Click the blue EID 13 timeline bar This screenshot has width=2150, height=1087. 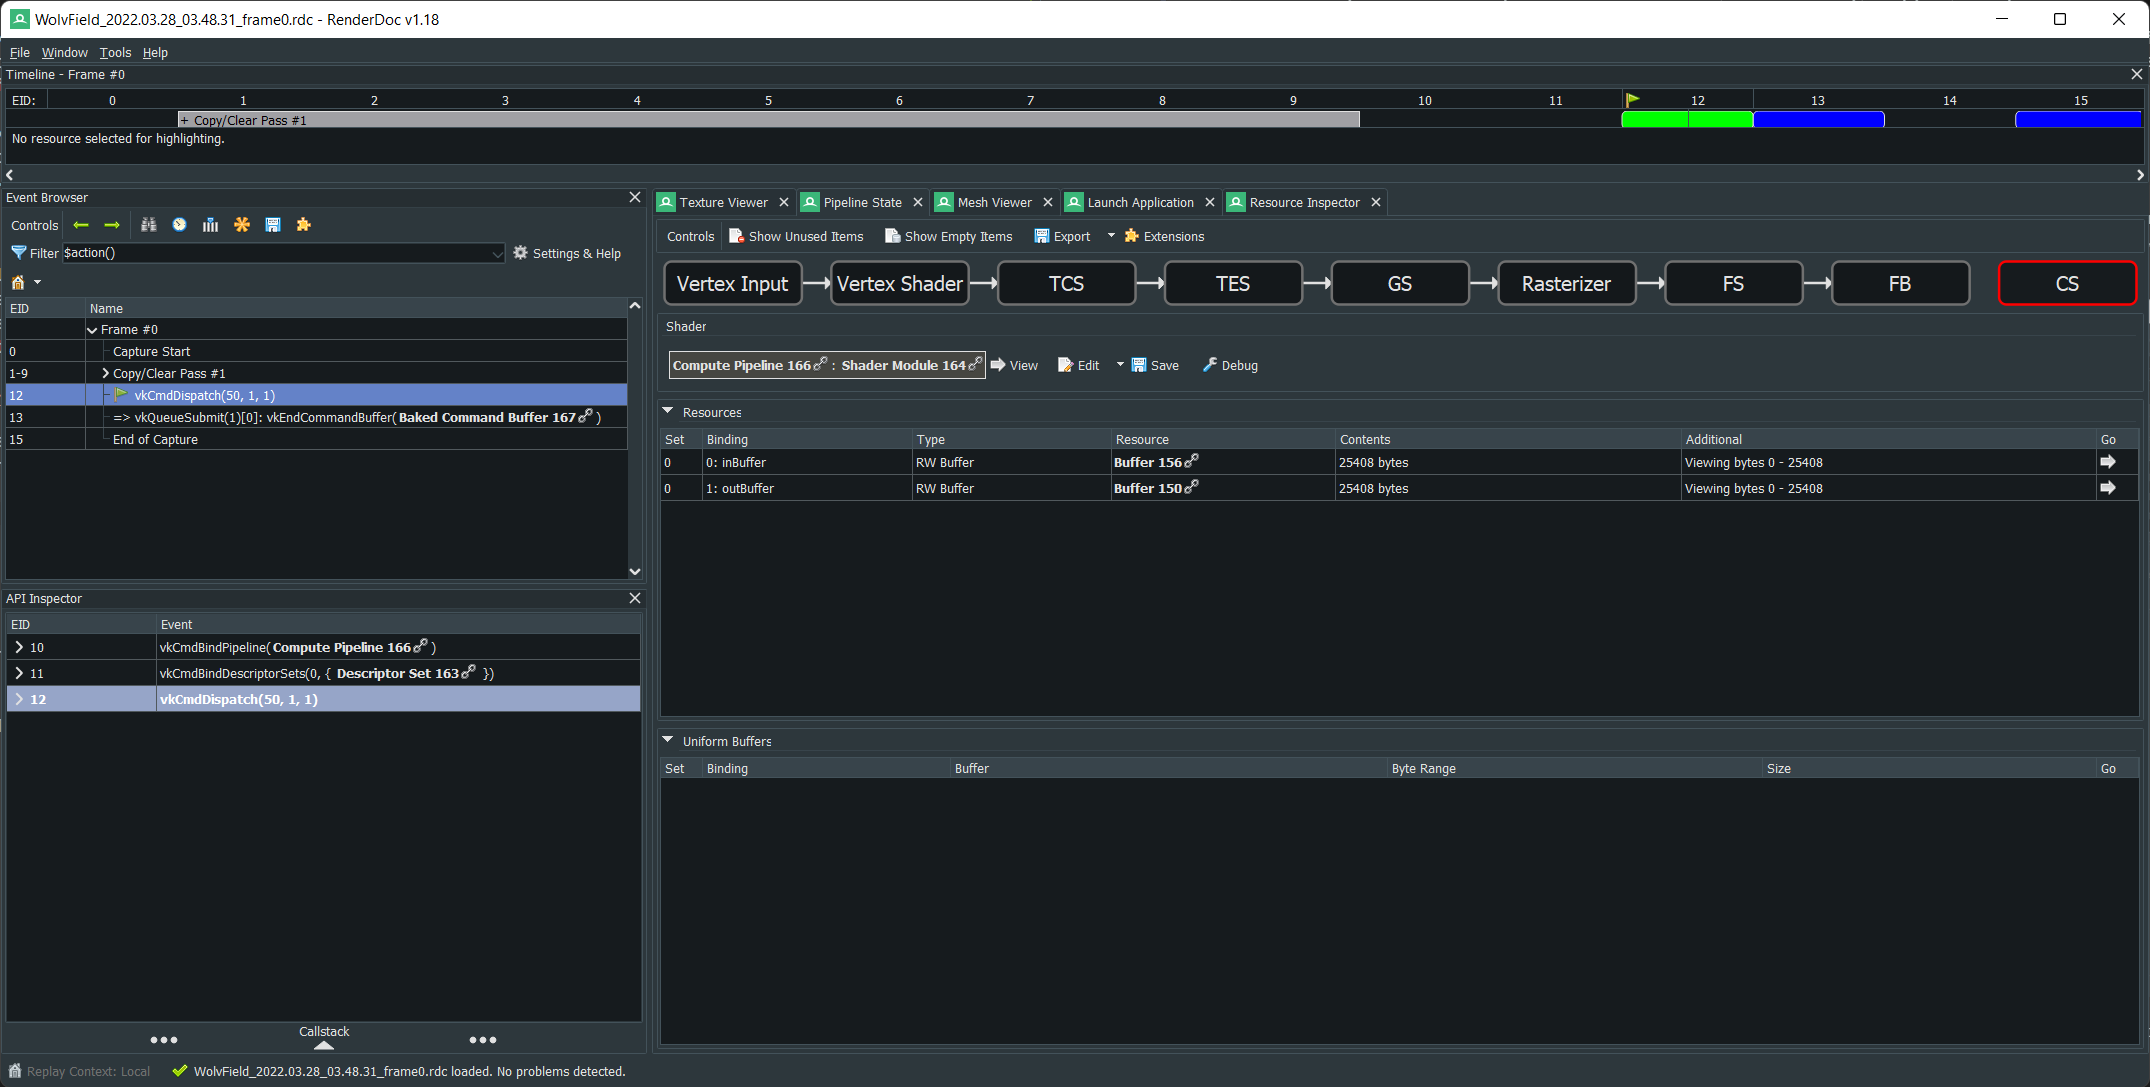pyautogui.click(x=1819, y=119)
